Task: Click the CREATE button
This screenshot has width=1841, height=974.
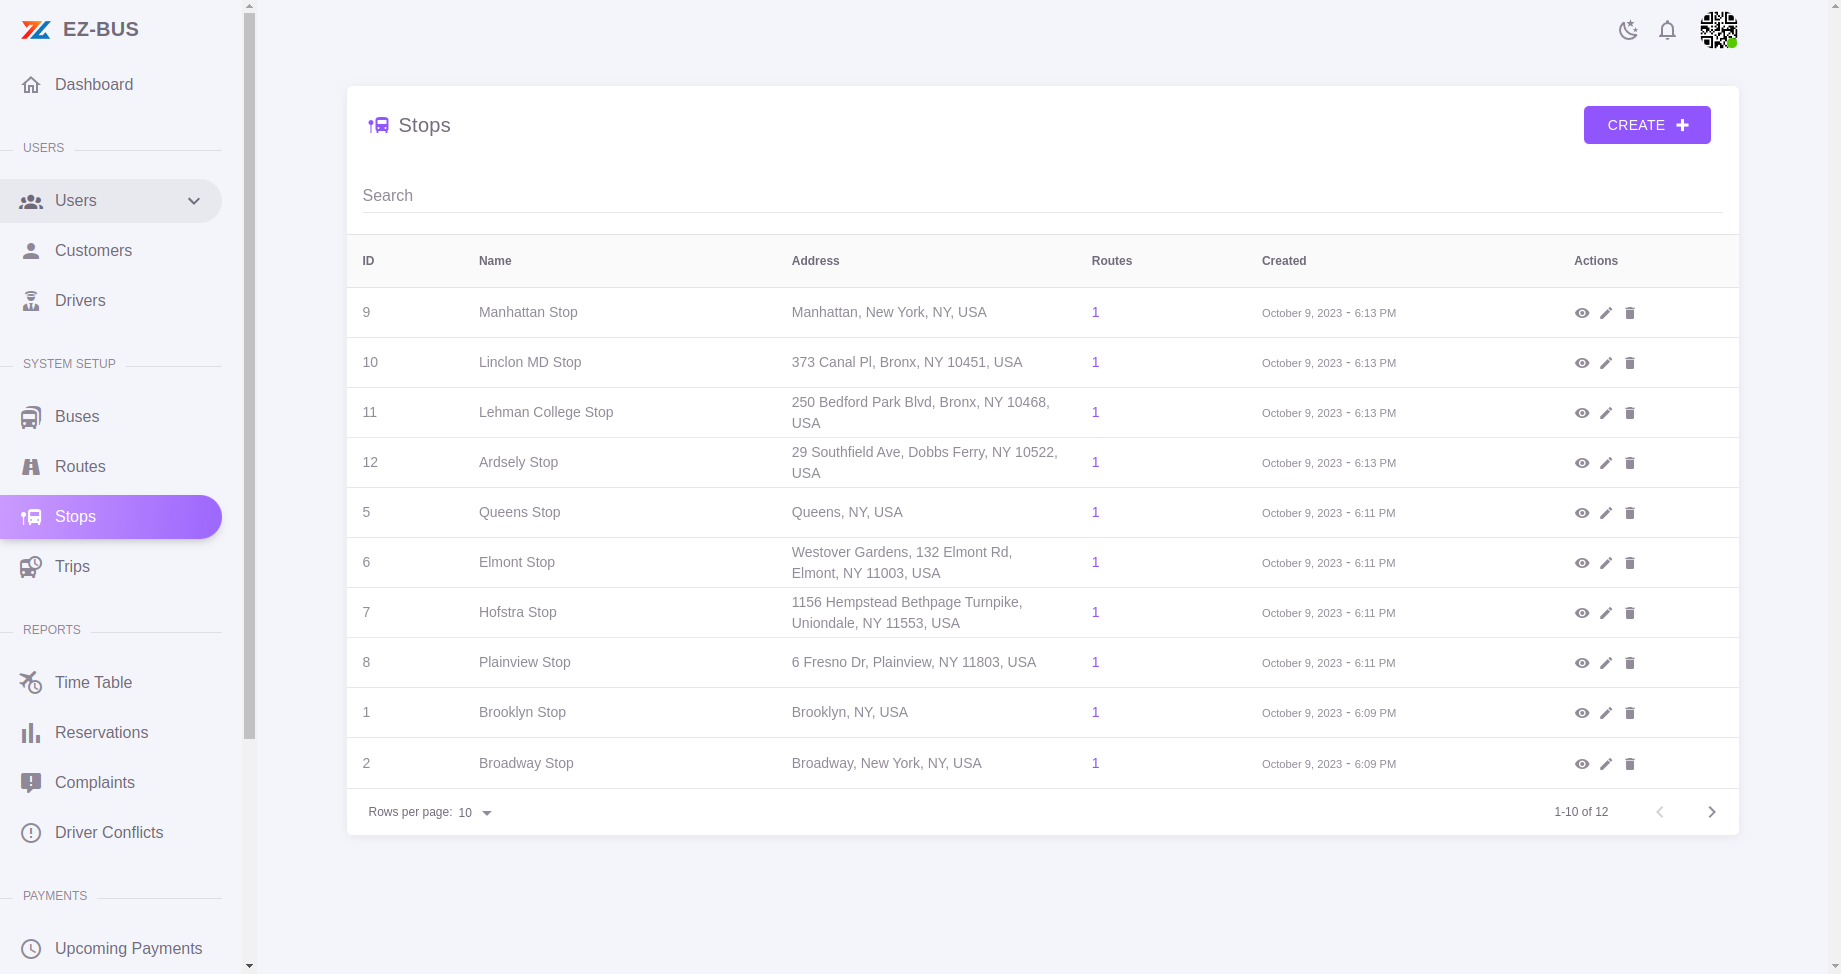Action: 1646,125
